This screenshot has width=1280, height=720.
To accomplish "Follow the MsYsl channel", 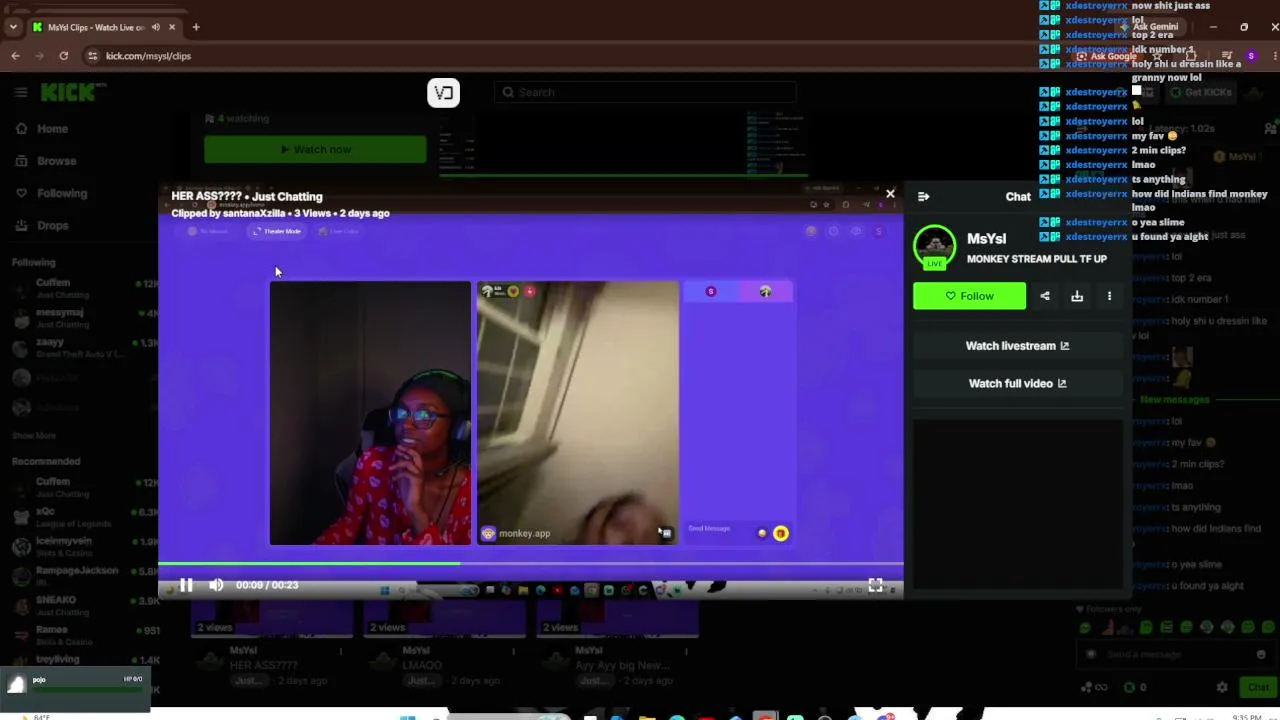I will 969,296.
